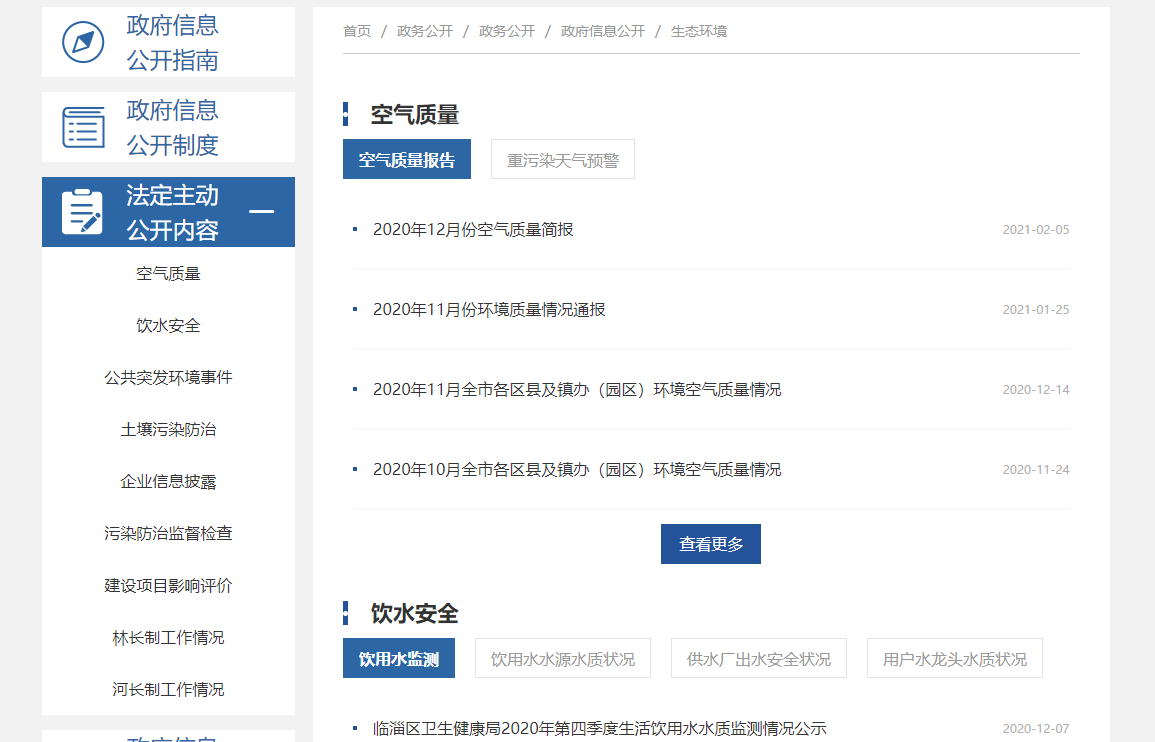1155x742 pixels.
Task: Open 土壤污染防治 in the sidebar
Action: (168, 430)
